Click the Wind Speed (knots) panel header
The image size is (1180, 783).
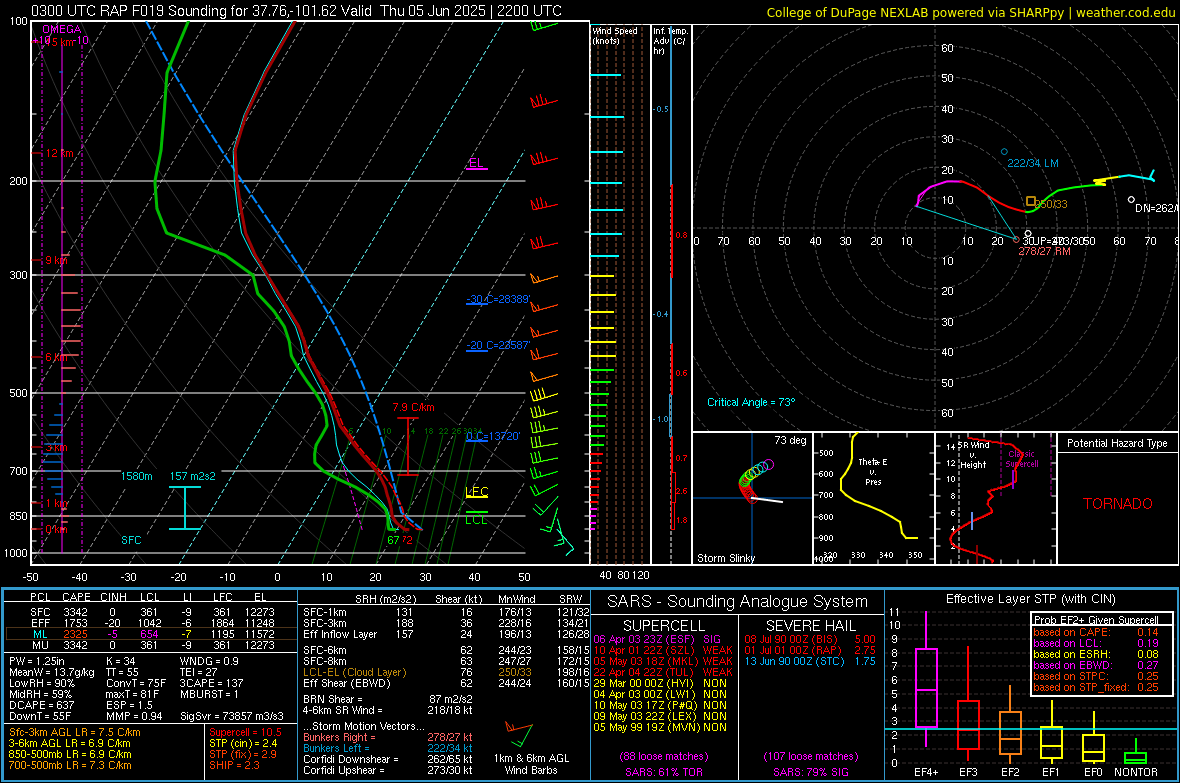(614, 35)
